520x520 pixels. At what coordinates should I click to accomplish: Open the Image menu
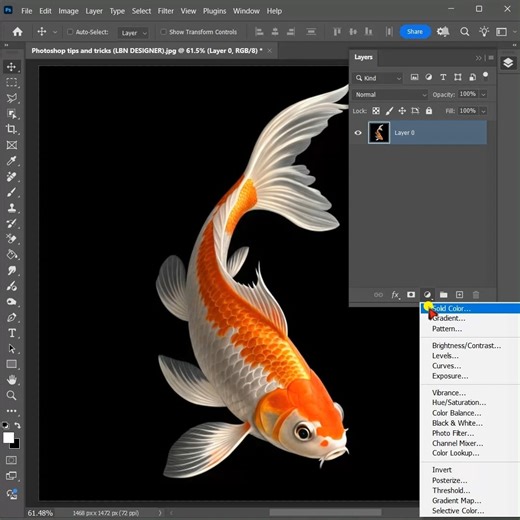[x=68, y=11]
